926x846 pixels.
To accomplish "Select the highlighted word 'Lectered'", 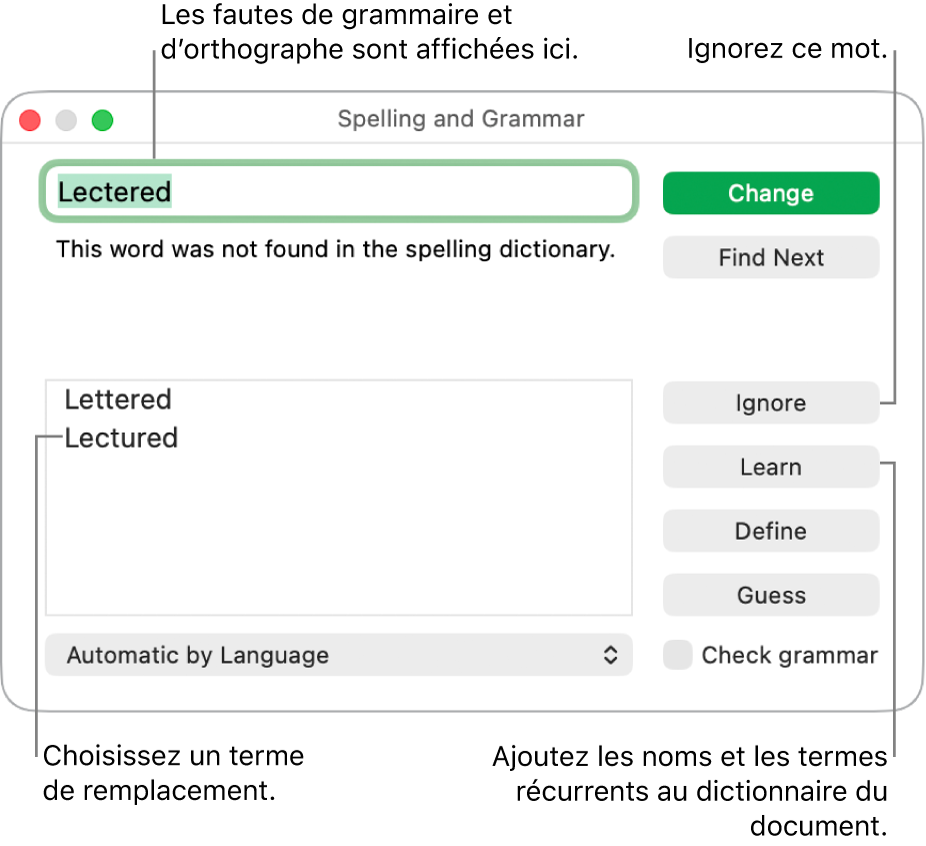I will click(x=114, y=192).
